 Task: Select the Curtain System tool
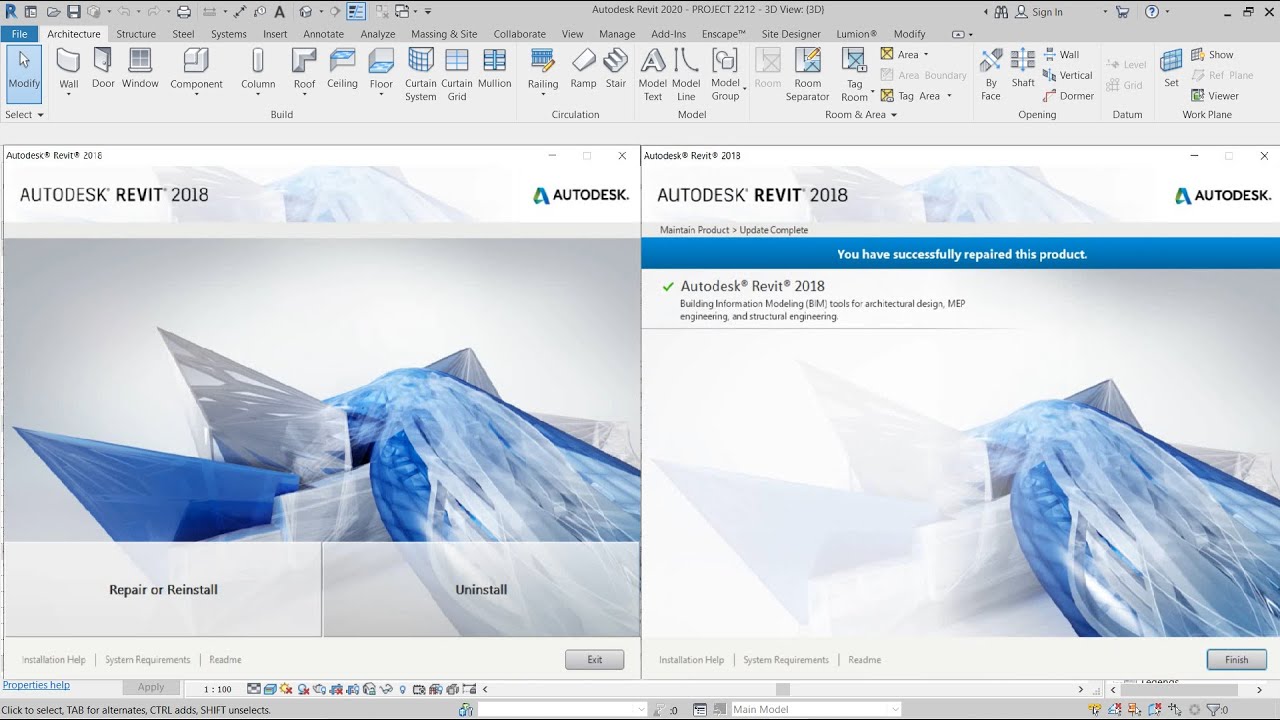coord(421,74)
